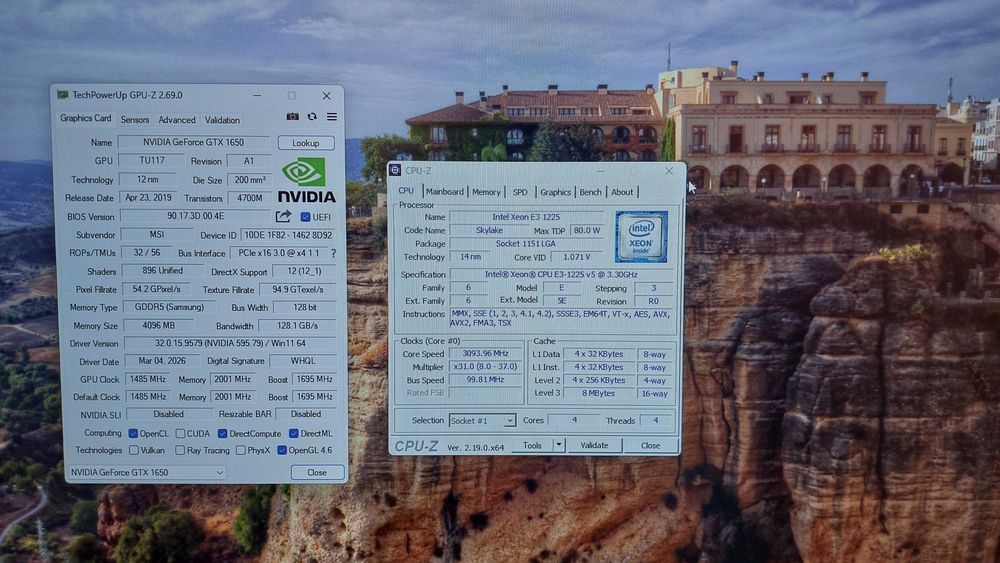Click the CPU Name field Intel Xeon E3 1225
1000x563 pixels.
pyautogui.click(x=526, y=217)
